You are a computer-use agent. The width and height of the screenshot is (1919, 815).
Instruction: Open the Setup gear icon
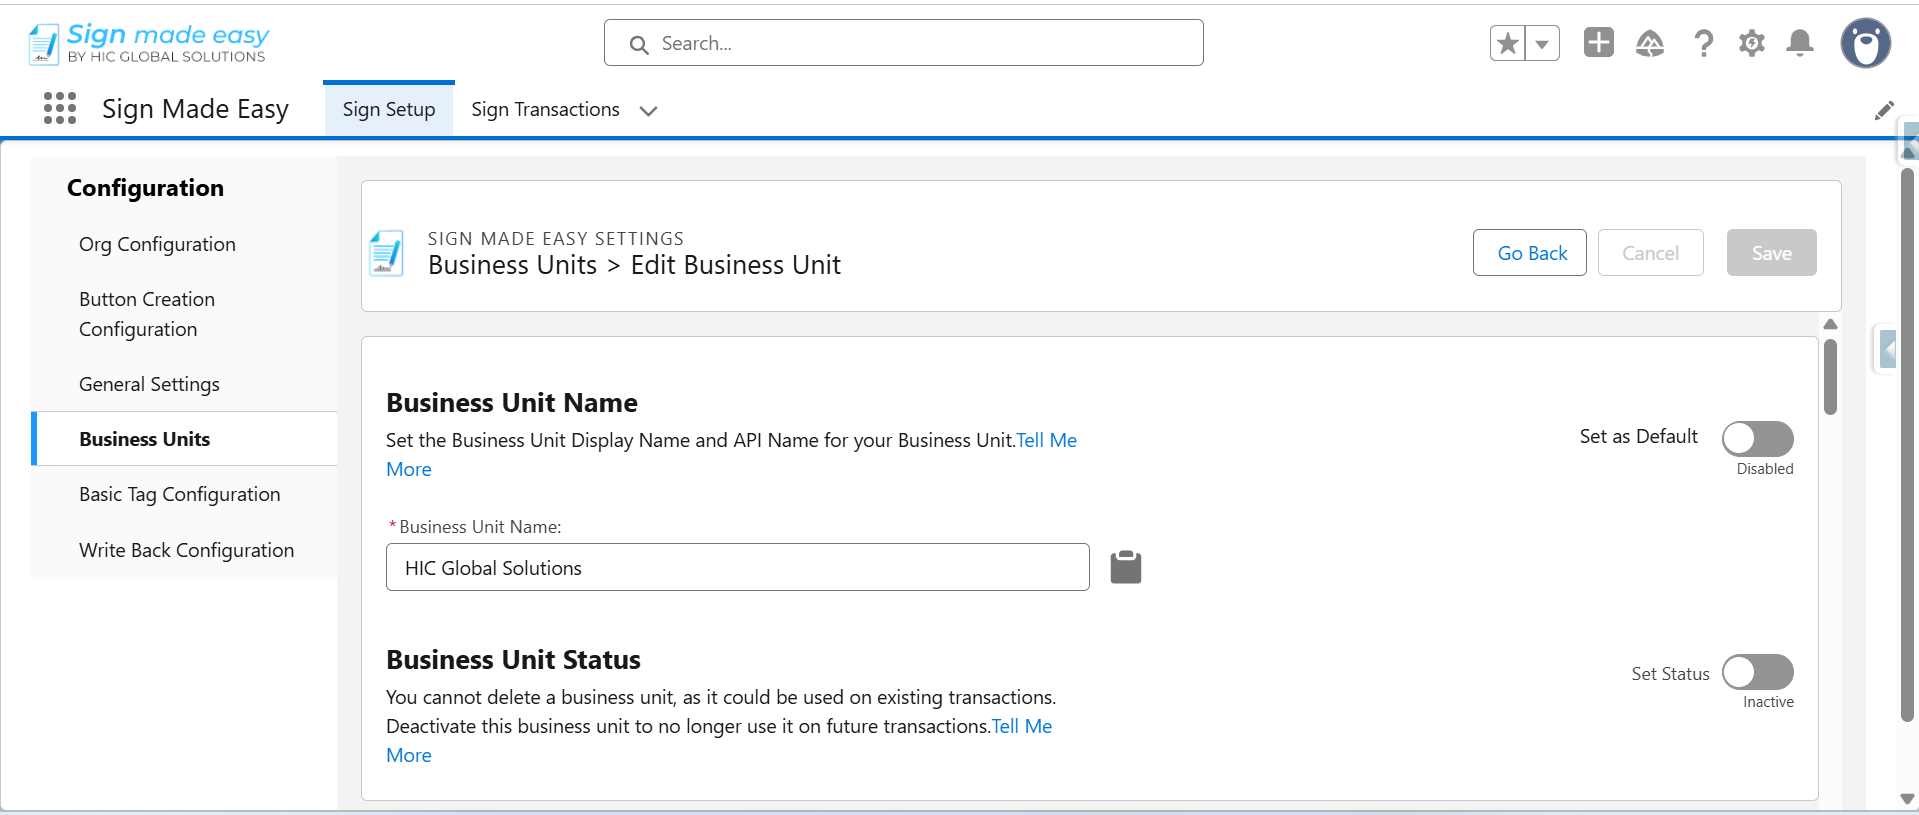[1752, 43]
